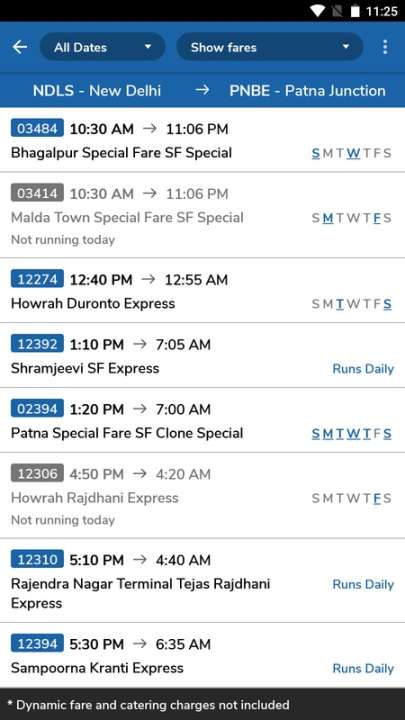
Task: Tap train number badge 03484
Action: point(37,129)
